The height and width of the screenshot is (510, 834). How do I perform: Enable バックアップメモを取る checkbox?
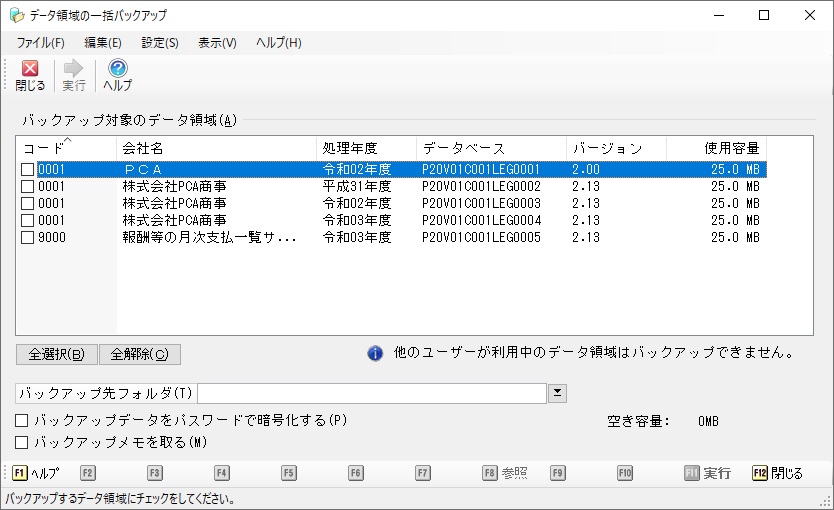[x=22, y=442]
